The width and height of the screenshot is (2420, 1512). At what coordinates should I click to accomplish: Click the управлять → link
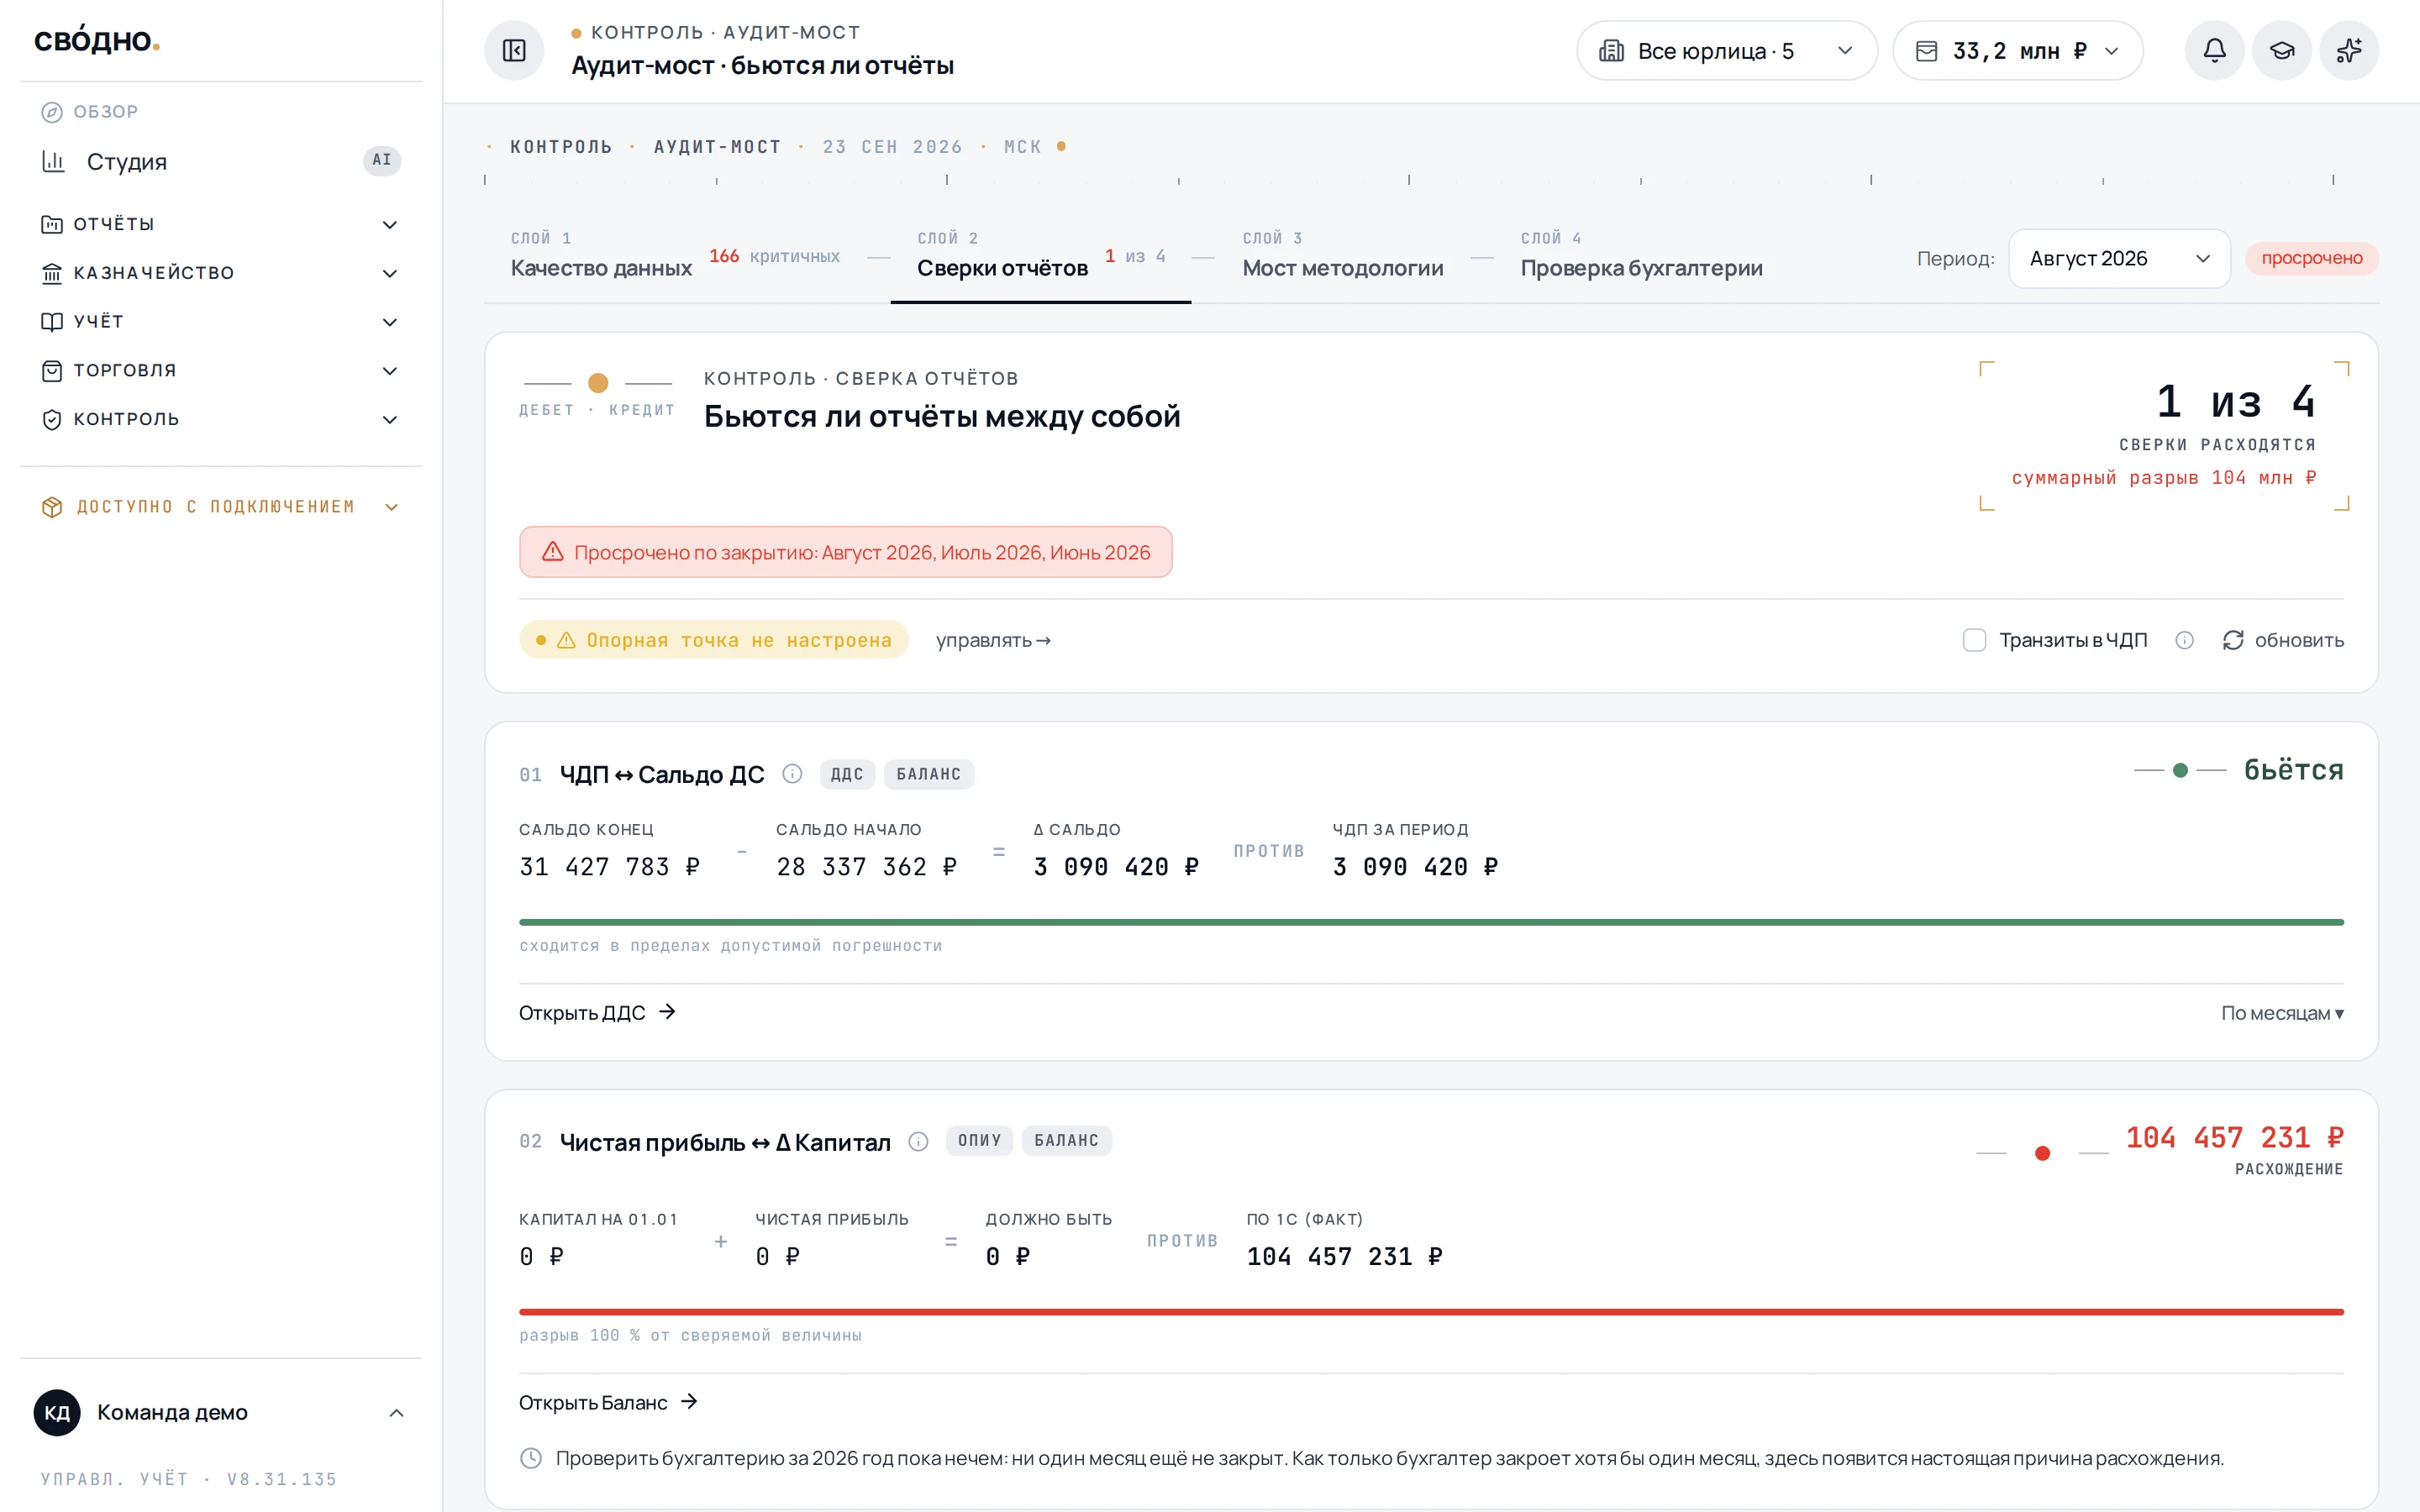pos(993,640)
